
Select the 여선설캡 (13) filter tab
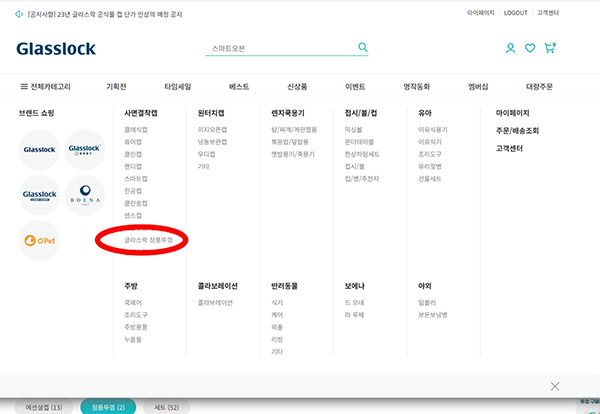click(44, 407)
